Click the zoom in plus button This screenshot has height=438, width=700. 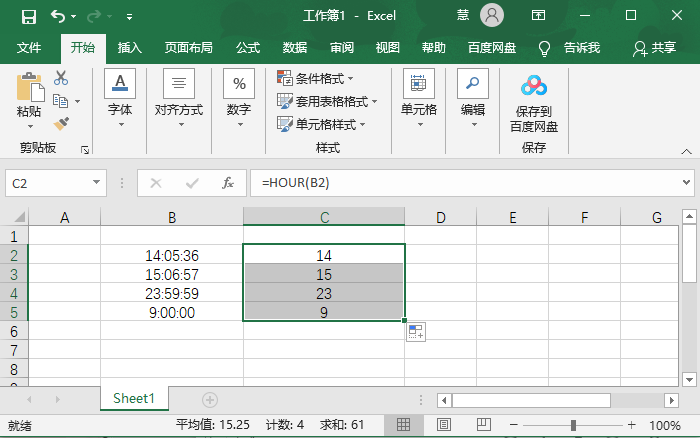tap(631, 425)
